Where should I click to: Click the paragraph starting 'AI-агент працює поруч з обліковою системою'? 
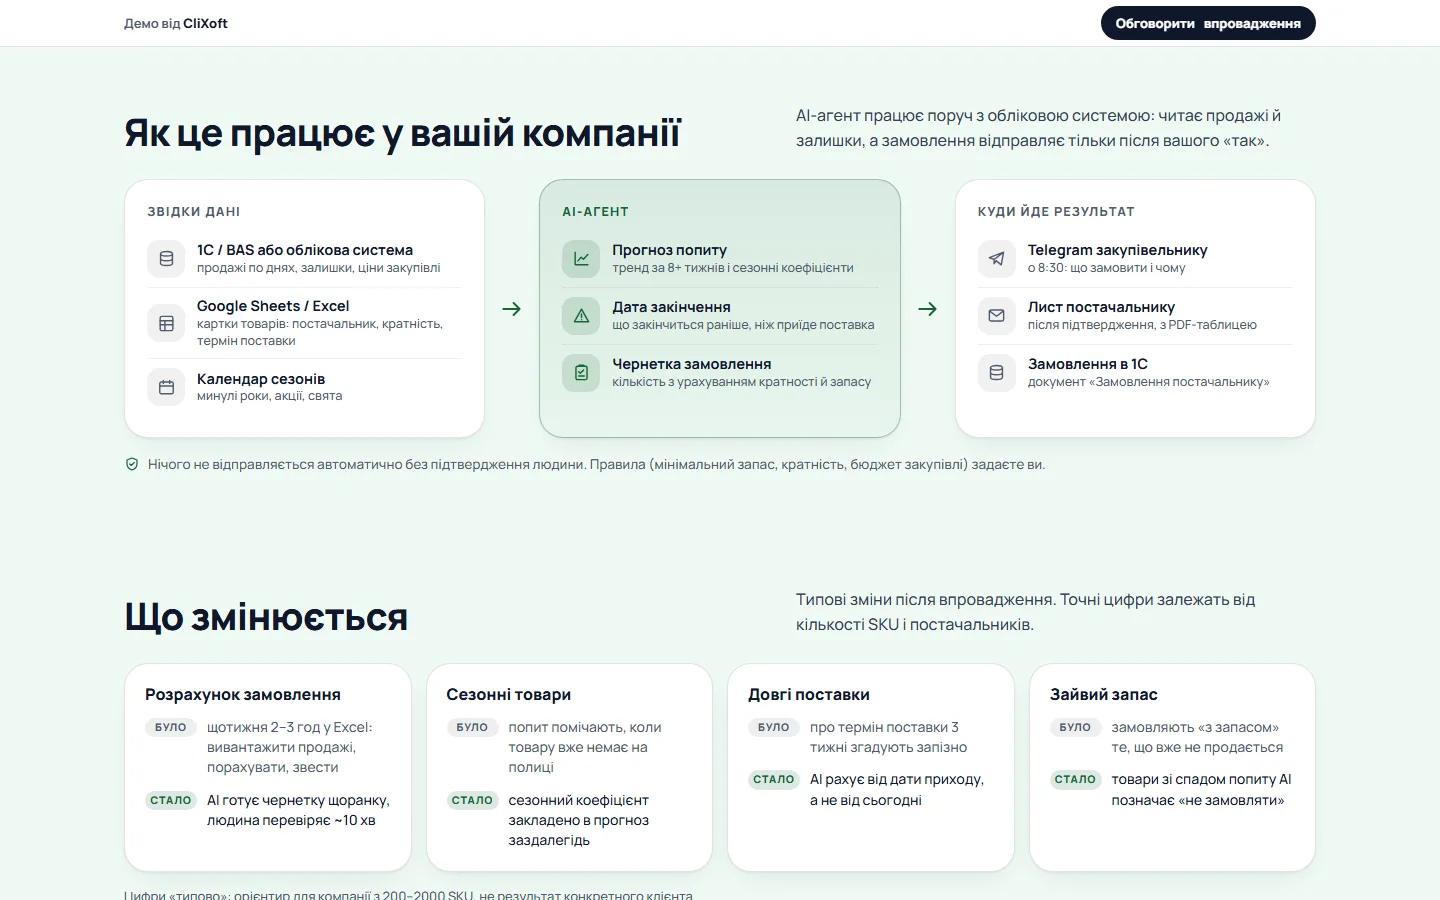click(1038, 128)
